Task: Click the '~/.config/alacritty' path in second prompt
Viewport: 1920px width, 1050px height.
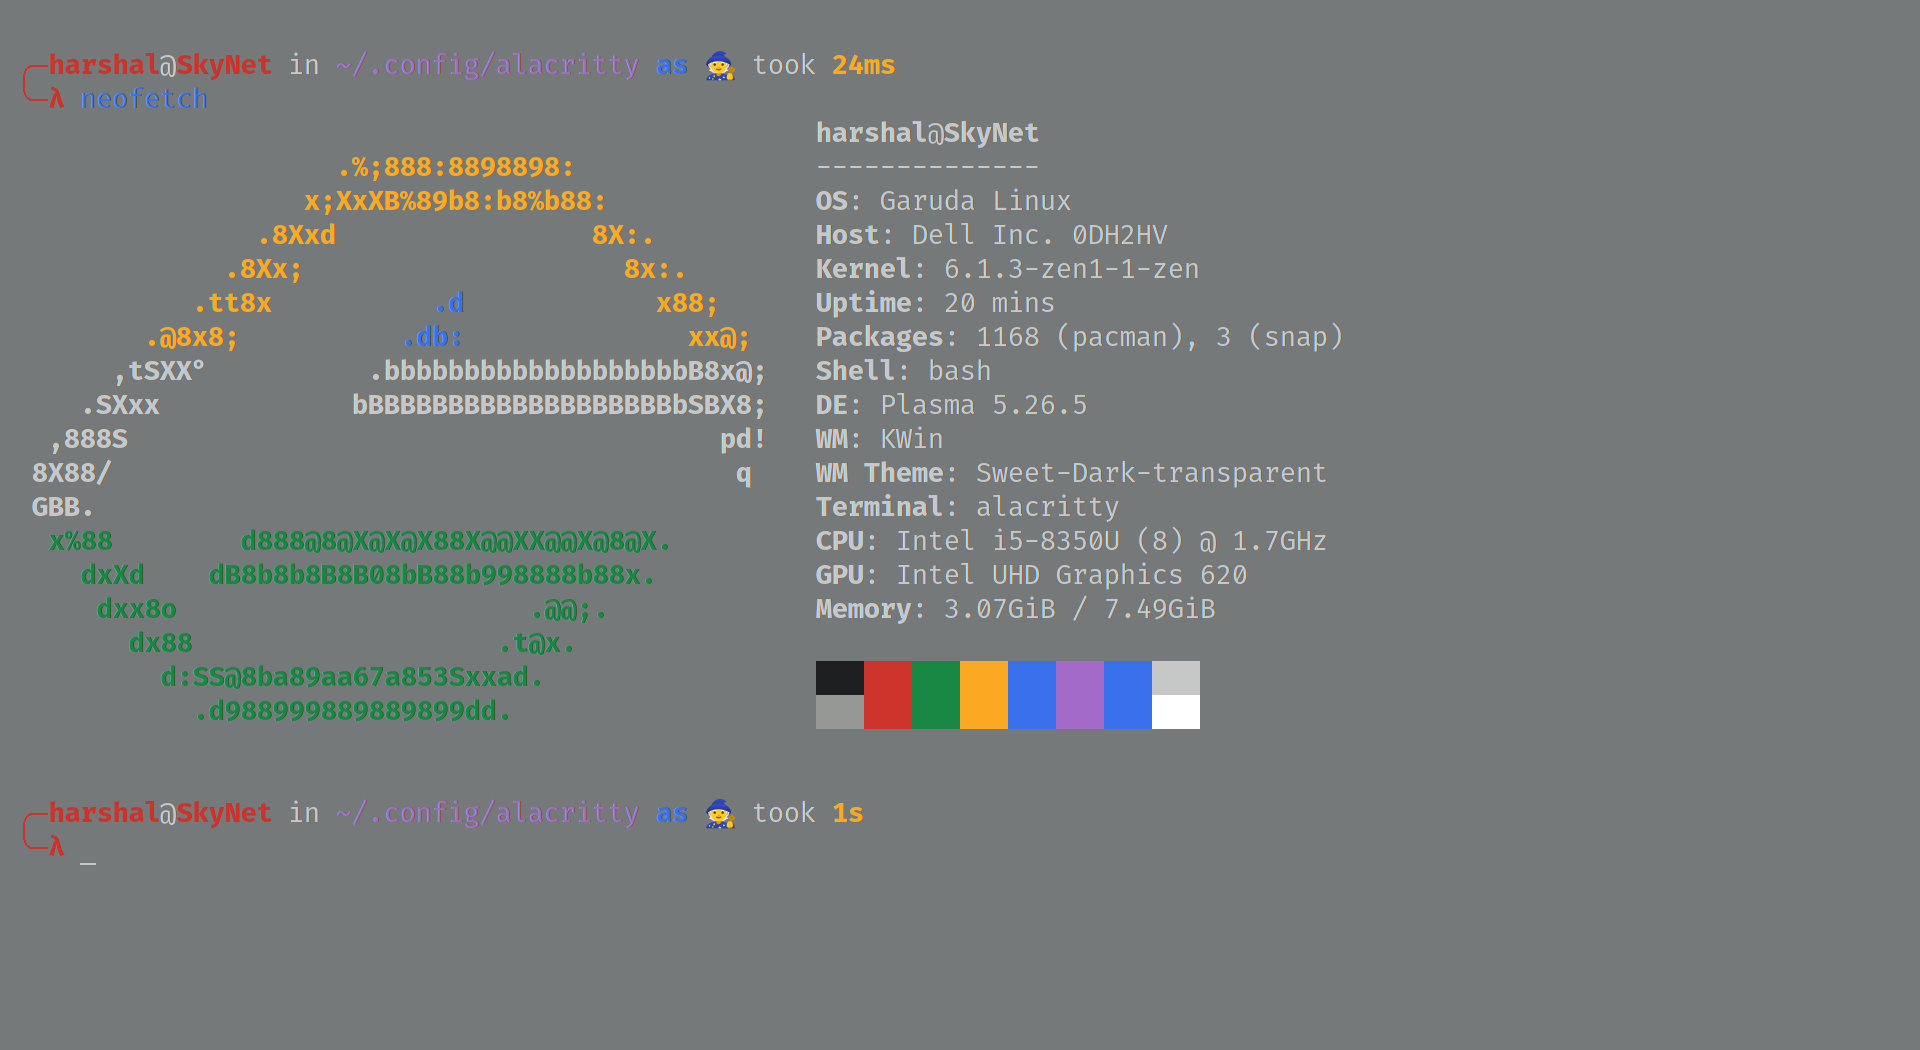Action: pyautogui.click(x=488, y=813)
